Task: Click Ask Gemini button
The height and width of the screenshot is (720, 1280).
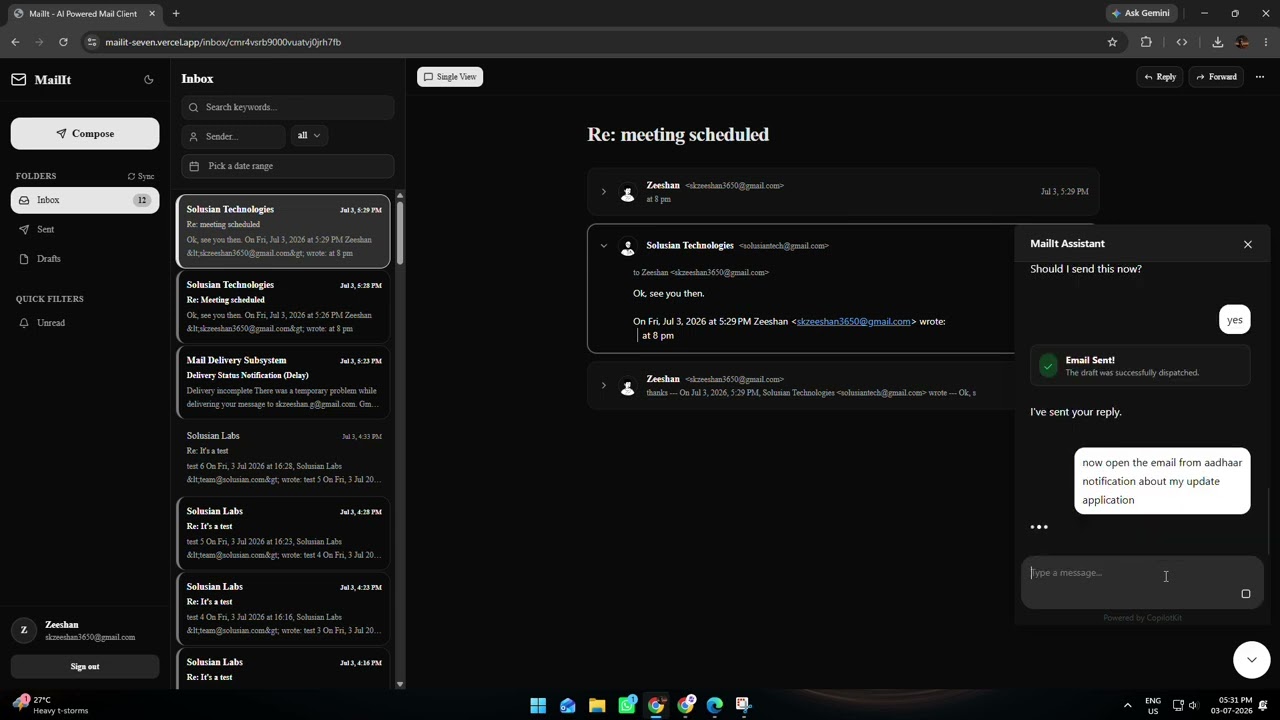Action: click(1140, 13)
